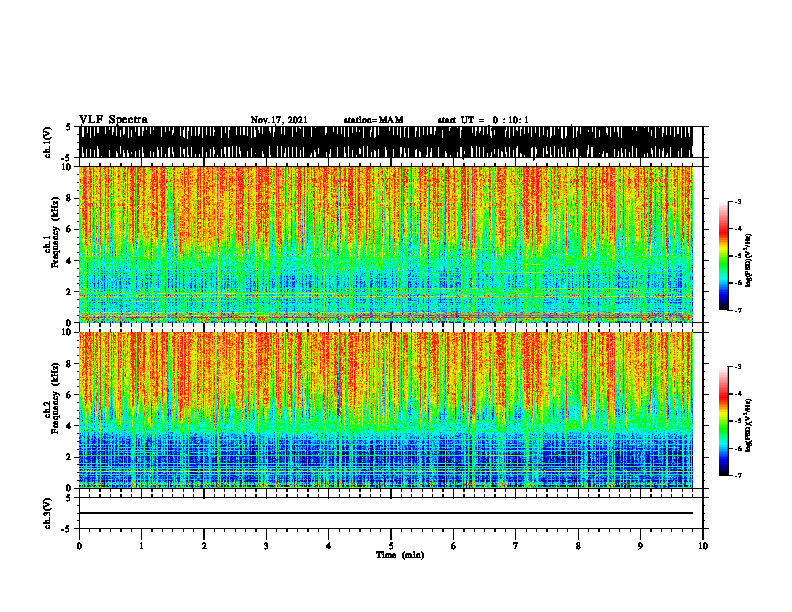
Task: Click time axis tick label "9"
Action: [640, 546]
